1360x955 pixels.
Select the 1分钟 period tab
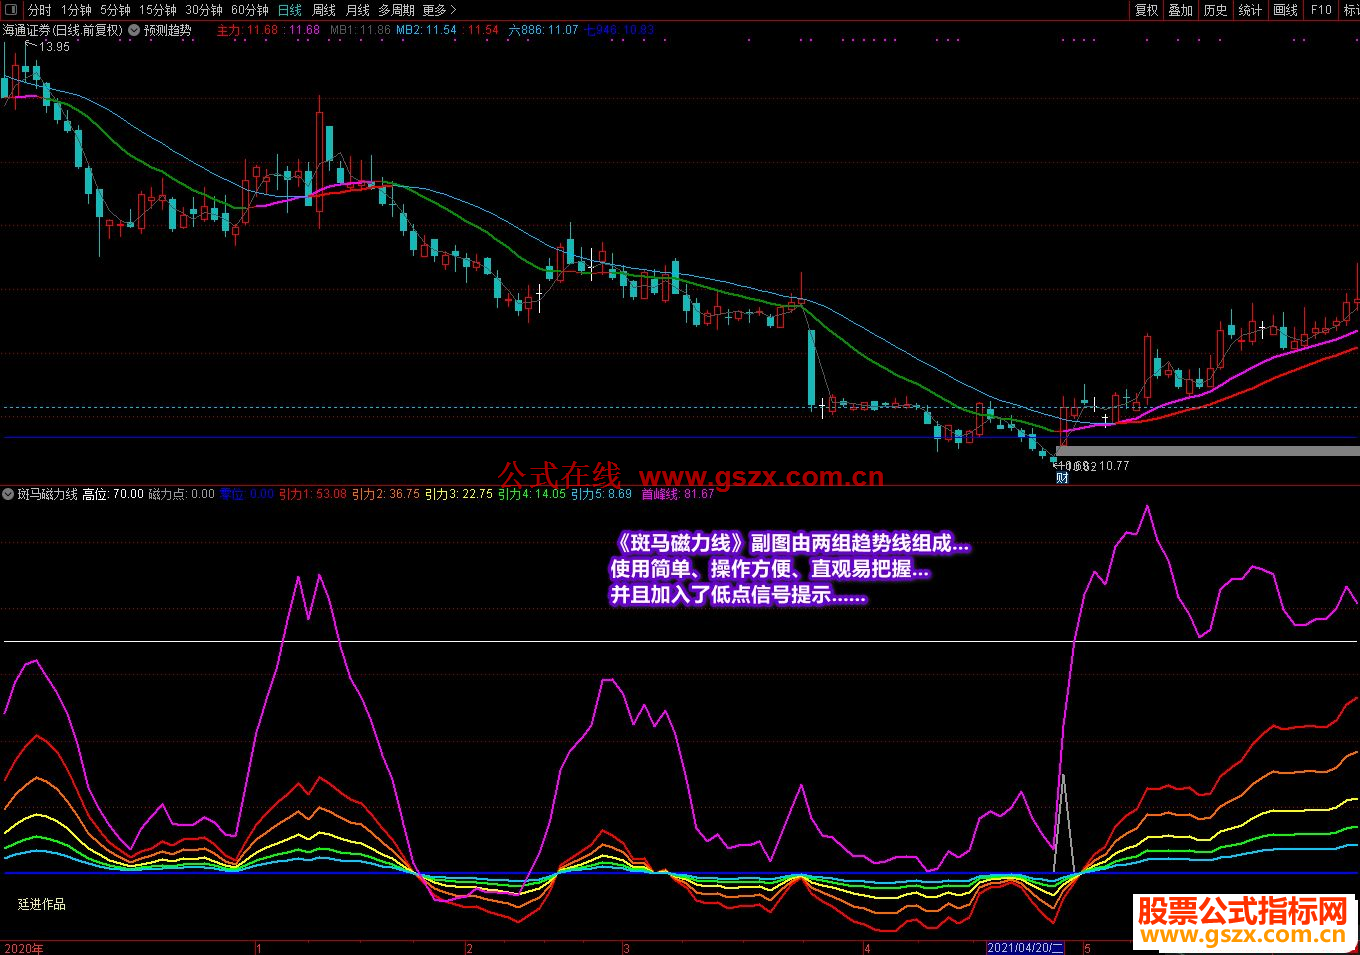coord(76,10)
